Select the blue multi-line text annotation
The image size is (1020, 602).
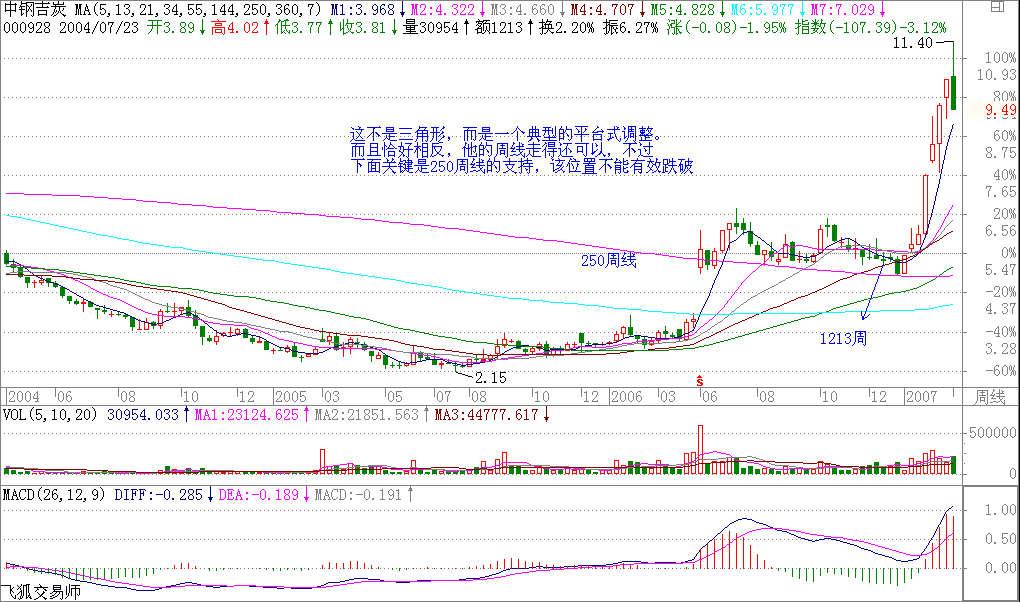[520, 150]
